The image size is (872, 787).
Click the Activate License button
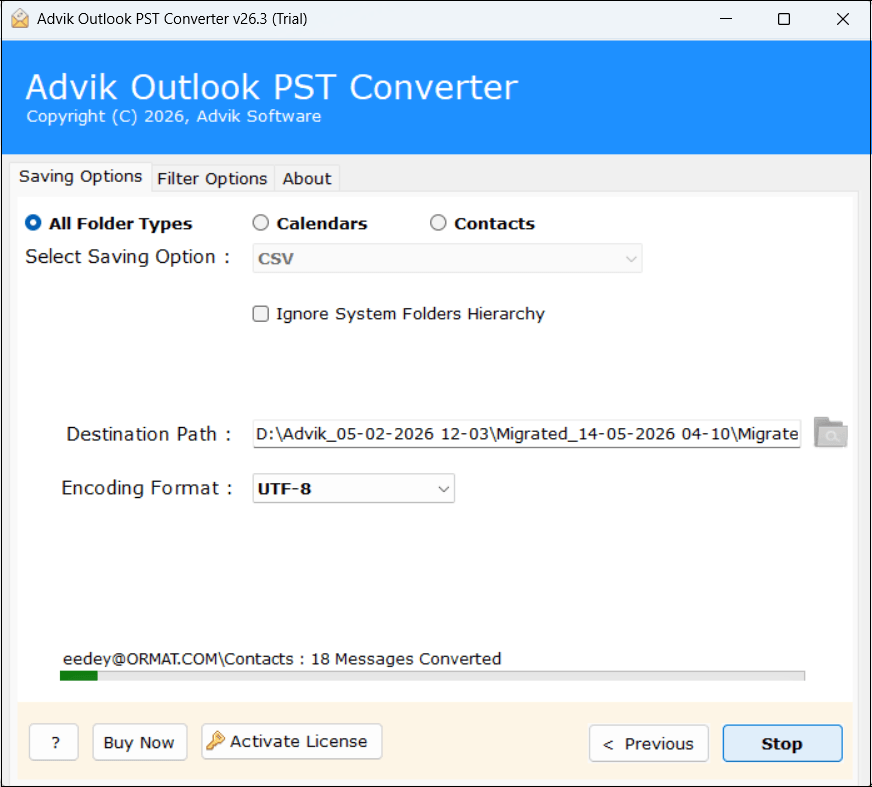tap(291, 741)
